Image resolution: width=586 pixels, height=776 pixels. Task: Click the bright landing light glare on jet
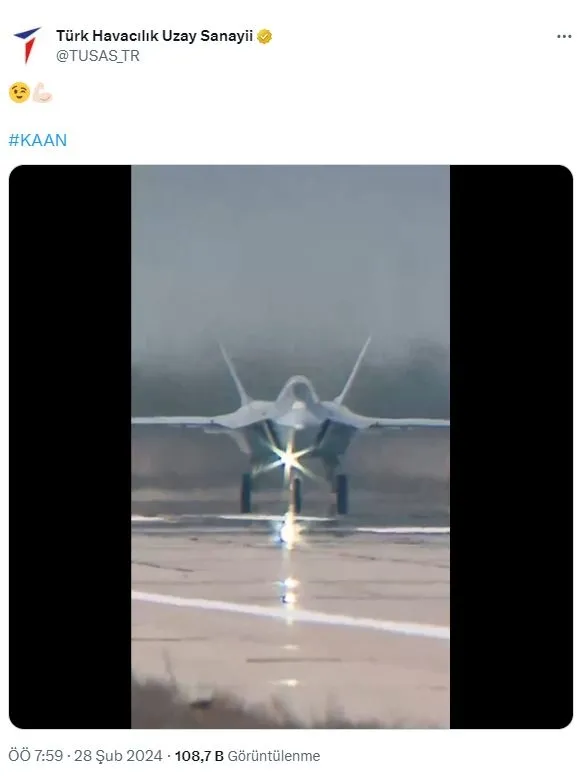[289, 460]
